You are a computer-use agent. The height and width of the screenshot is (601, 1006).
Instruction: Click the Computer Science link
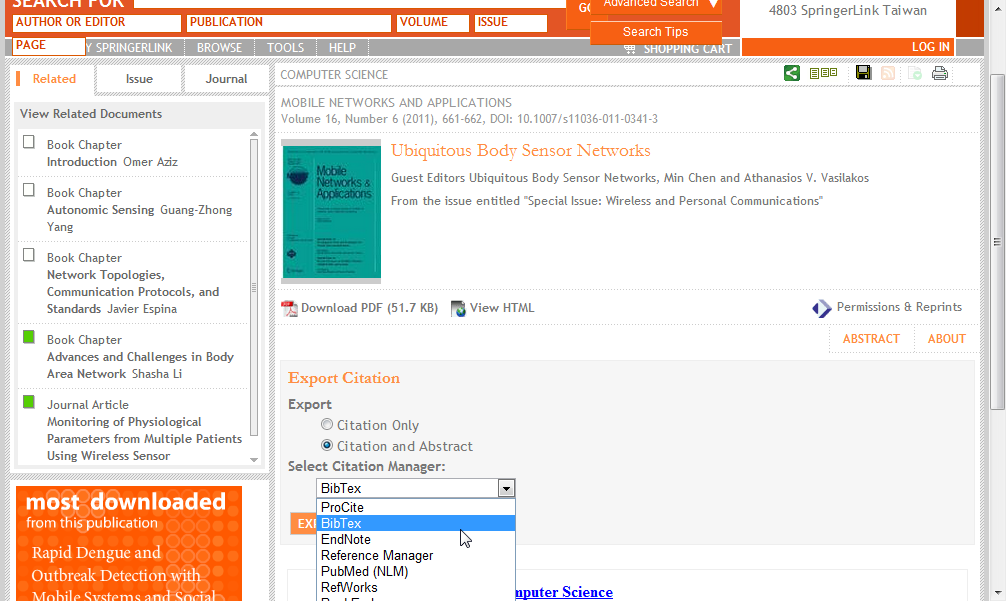[564, 592]
